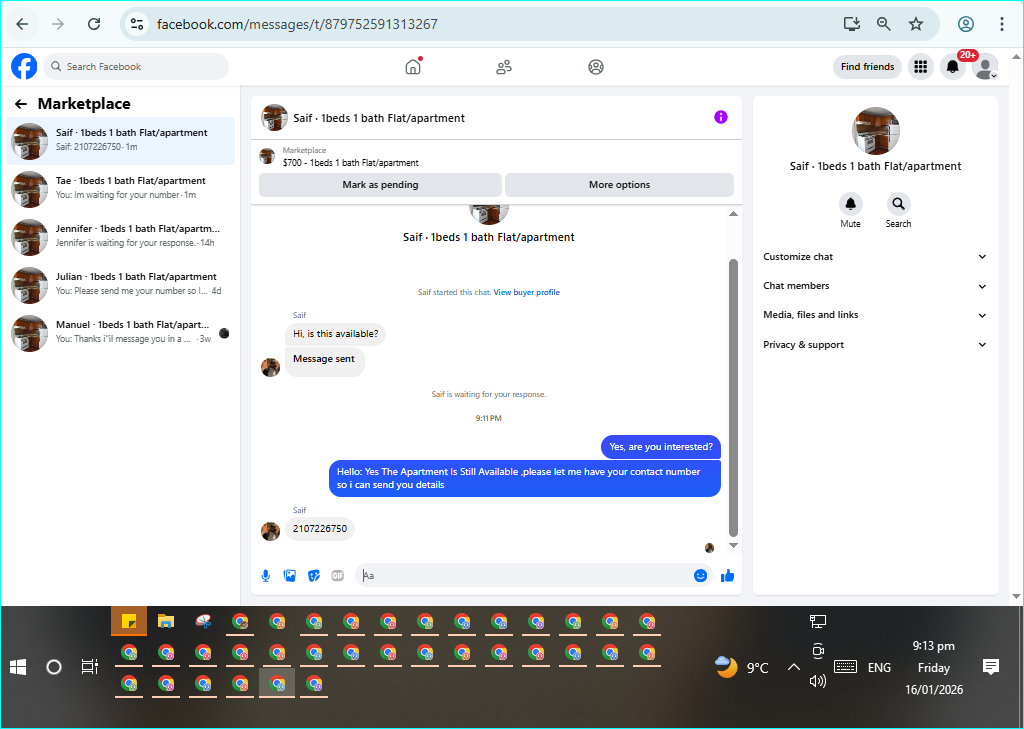The image size is (1024, 729).
Task: Open the Facebook menu grid icon
Action: 920,67
